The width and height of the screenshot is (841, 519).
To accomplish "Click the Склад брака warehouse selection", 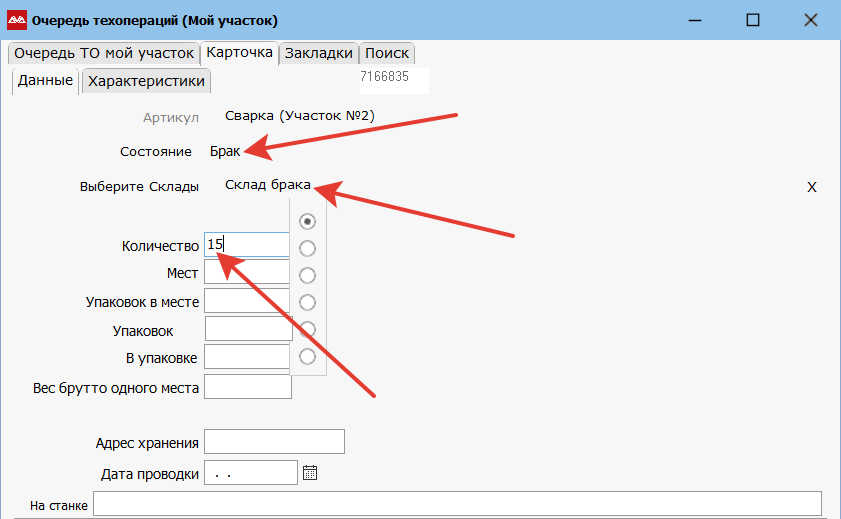I will (267, 186).
